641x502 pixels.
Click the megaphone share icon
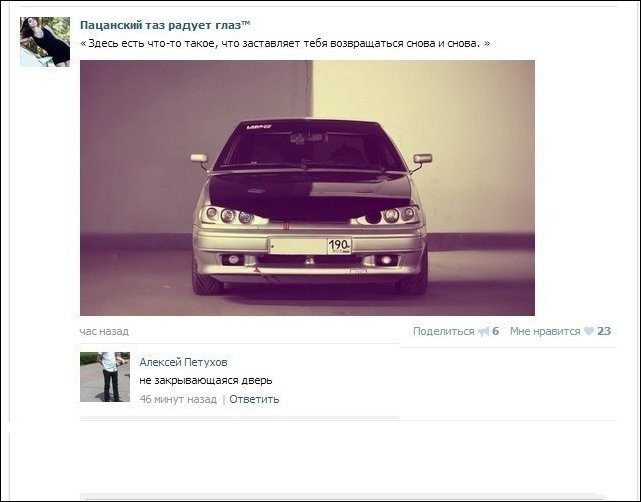click(x=484, y=331)
